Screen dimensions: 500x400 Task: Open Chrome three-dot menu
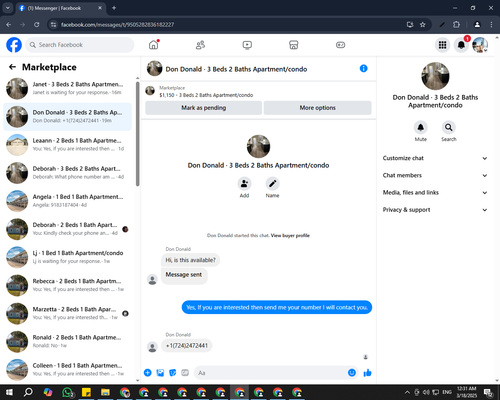pyautogui.click(x=491, y=24)
